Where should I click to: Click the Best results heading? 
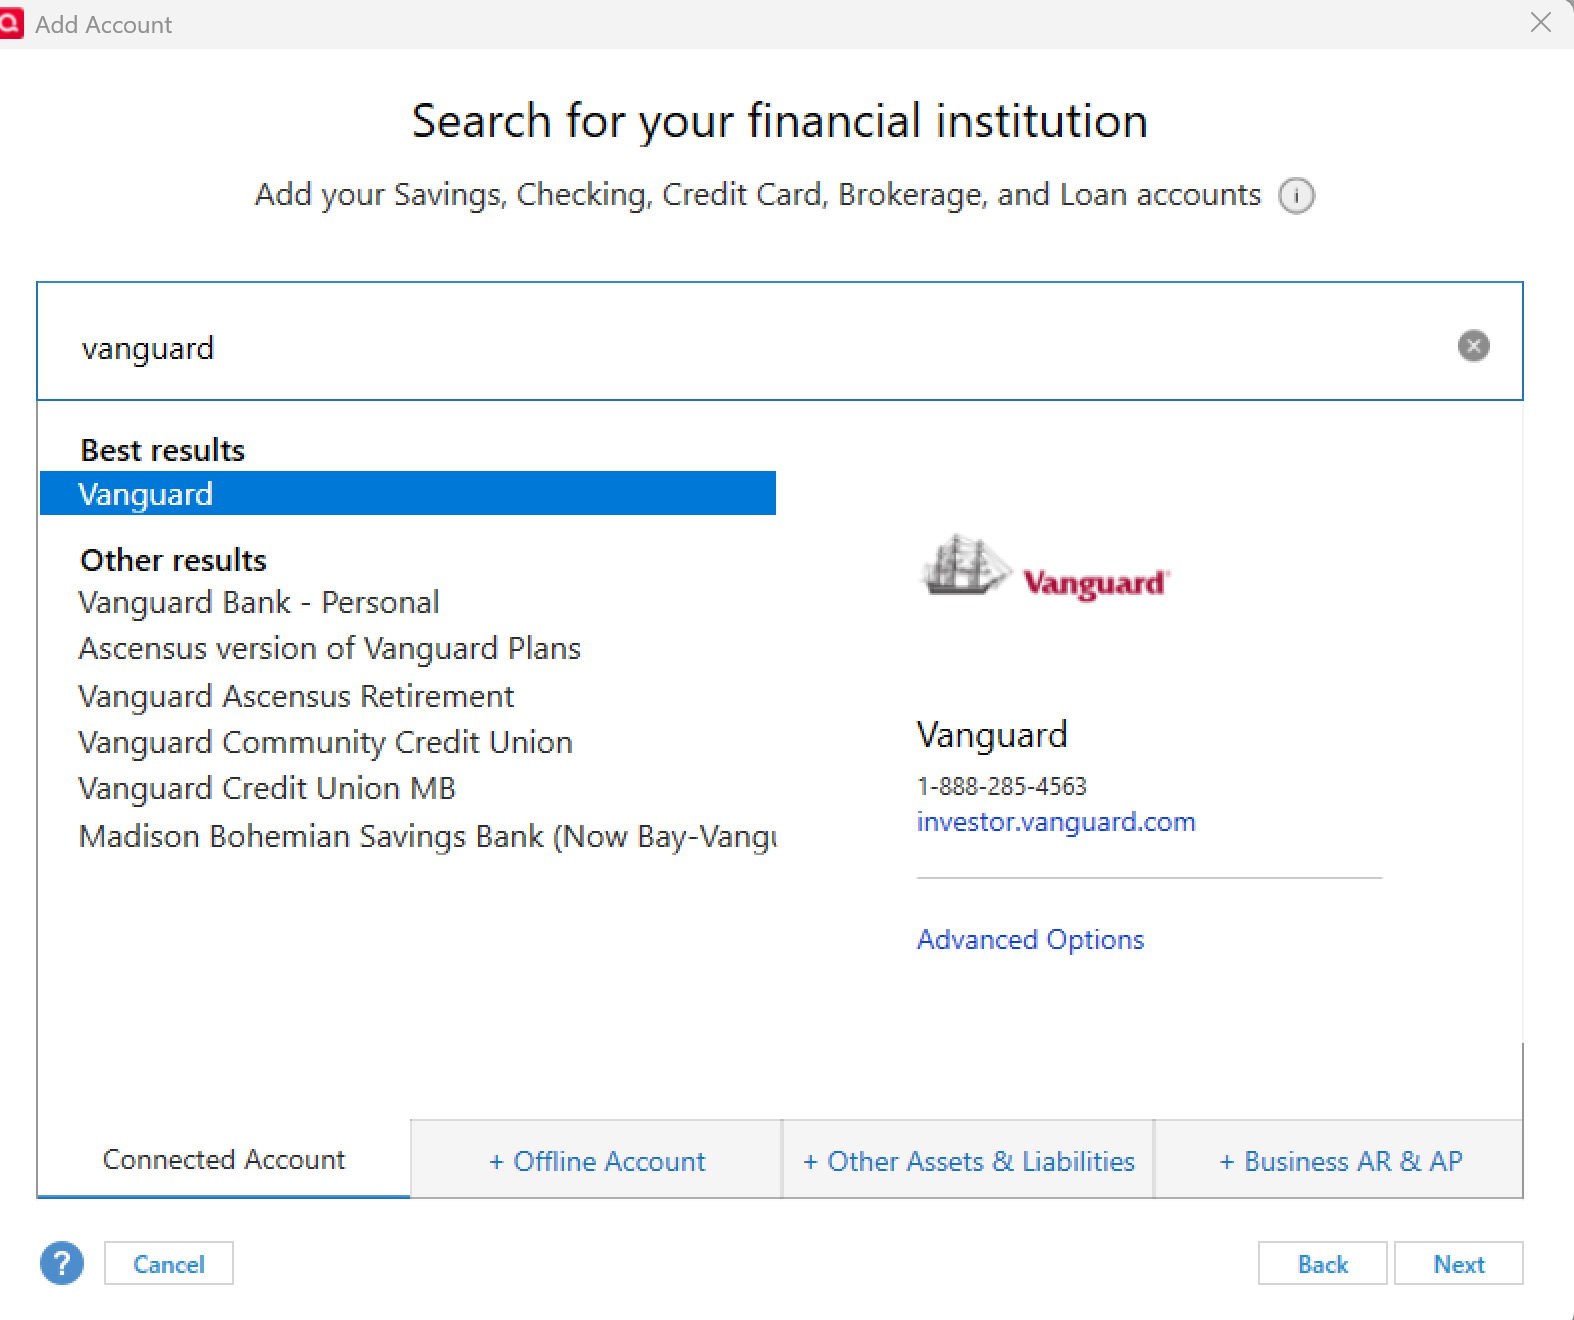pos(163,450)
